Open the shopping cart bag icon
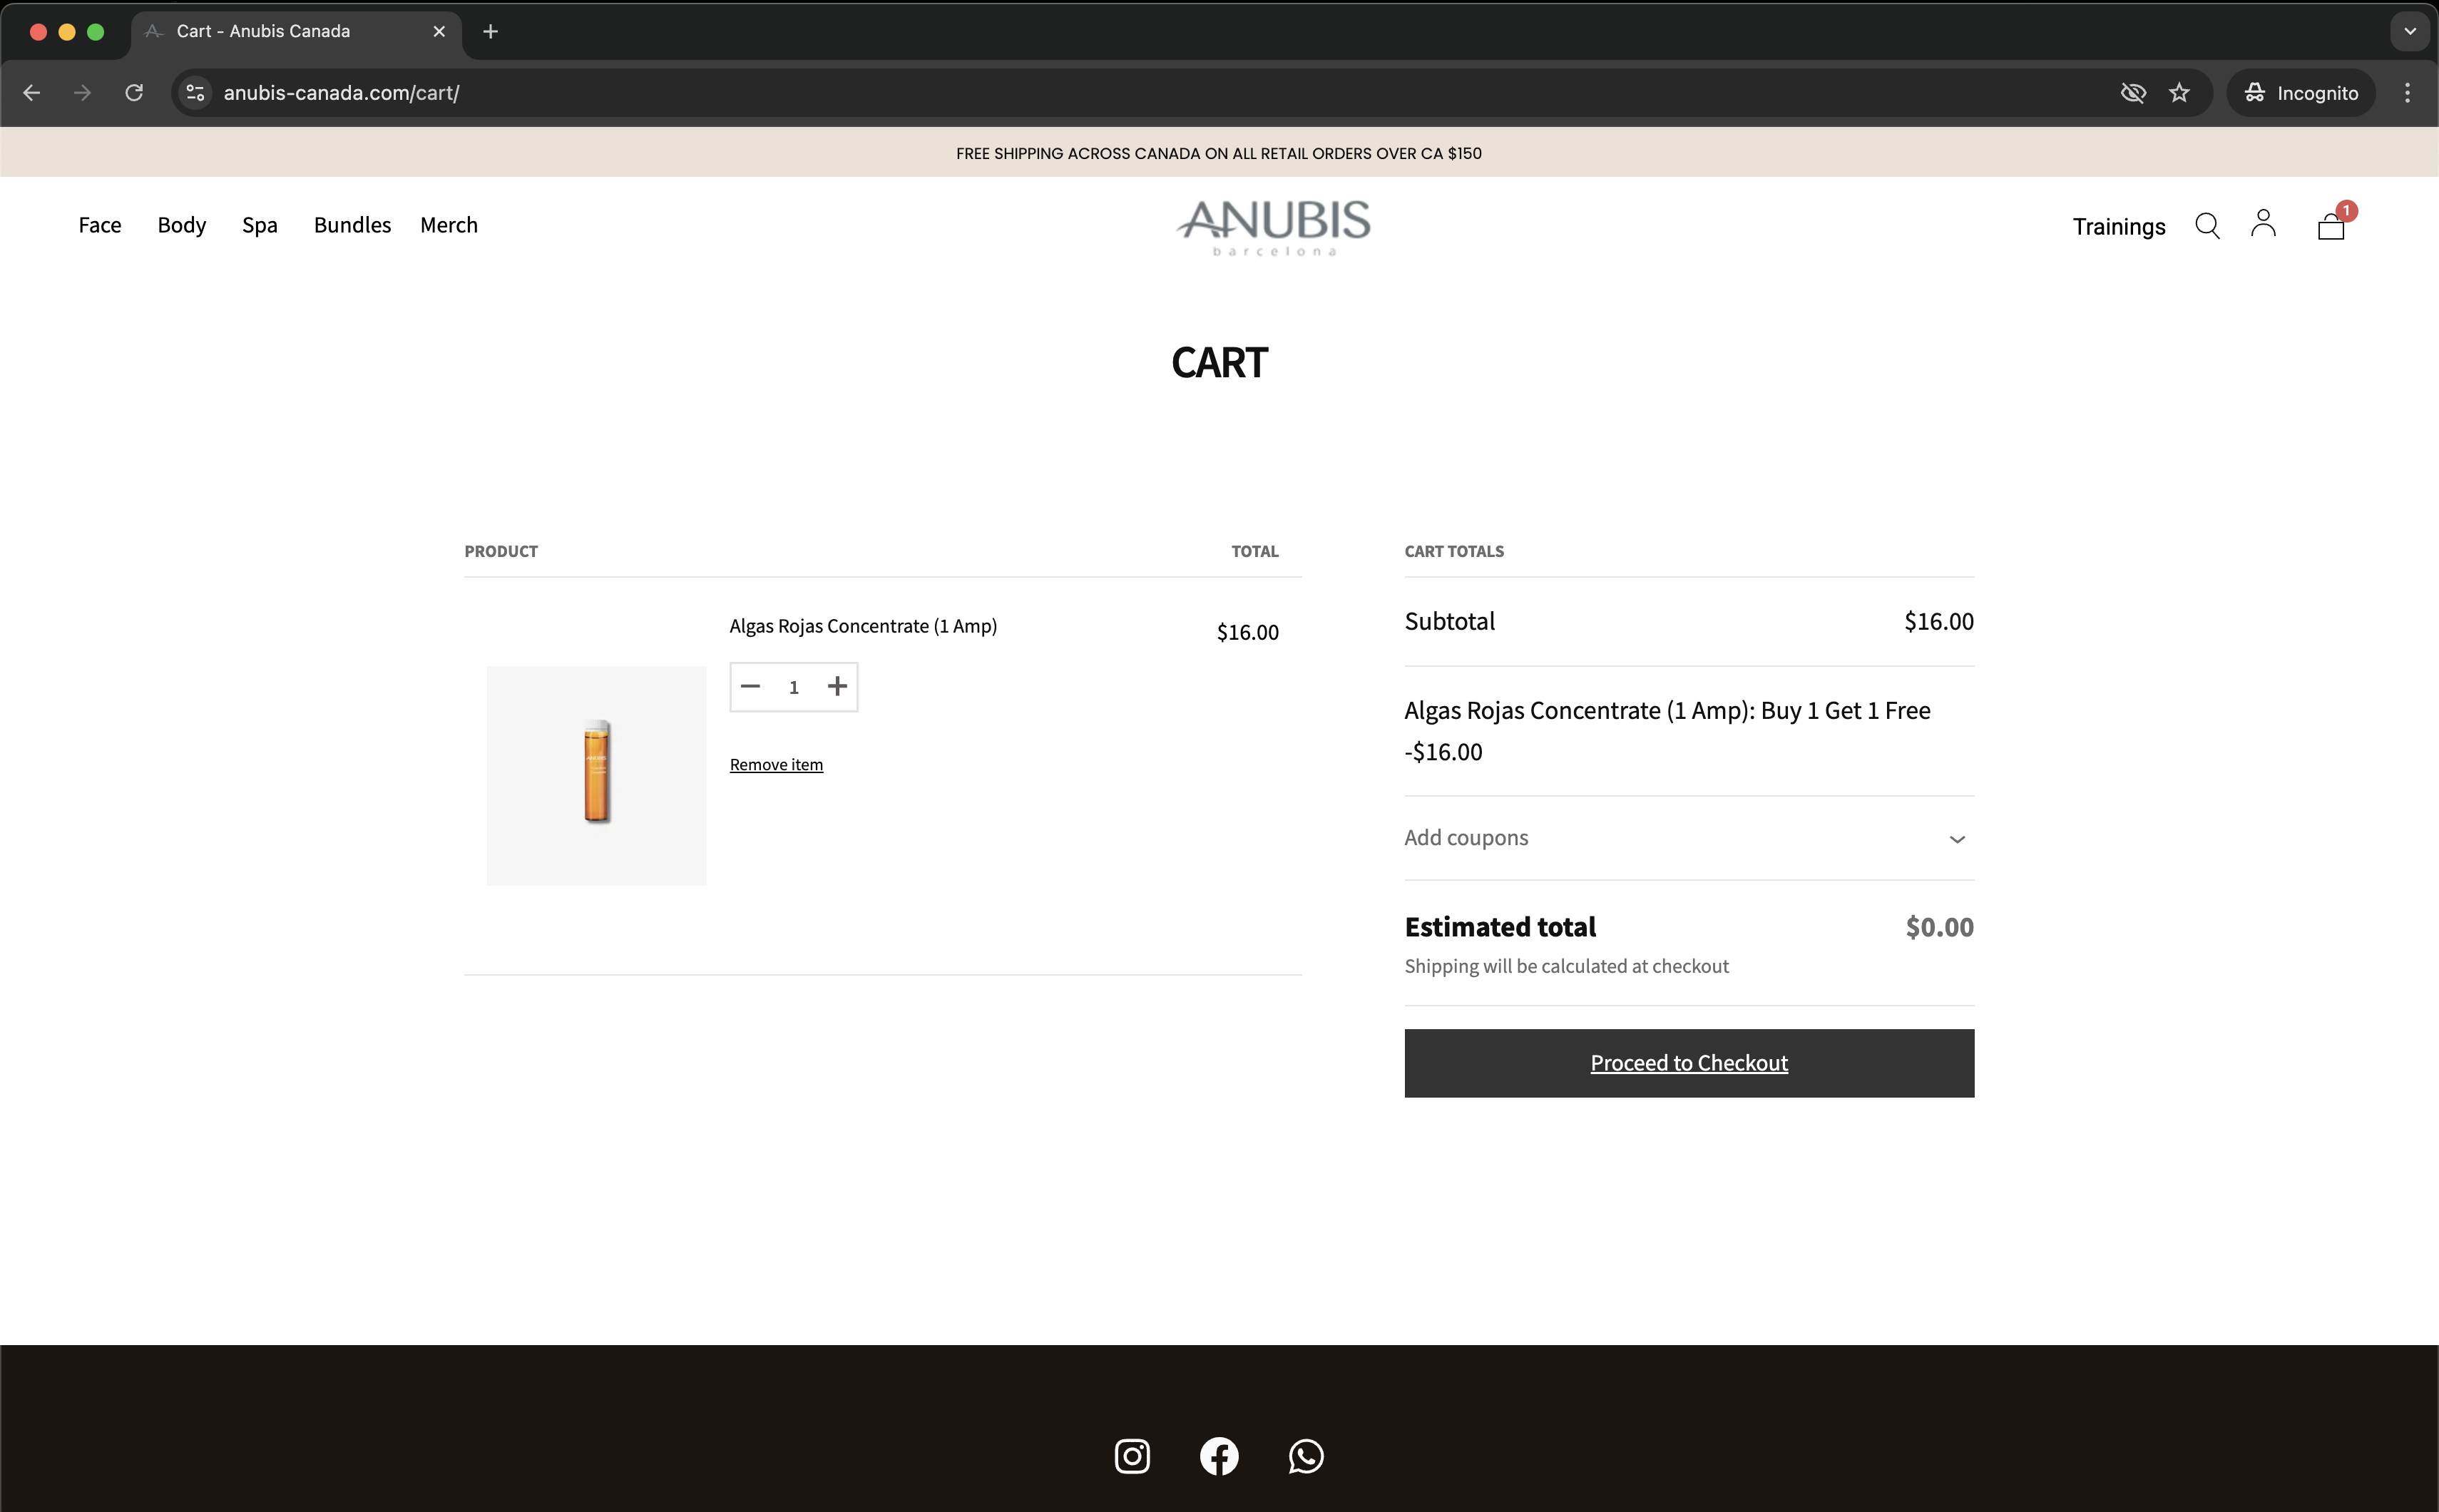This screenshot has height=1512, width=2439. click(2331, 226)
